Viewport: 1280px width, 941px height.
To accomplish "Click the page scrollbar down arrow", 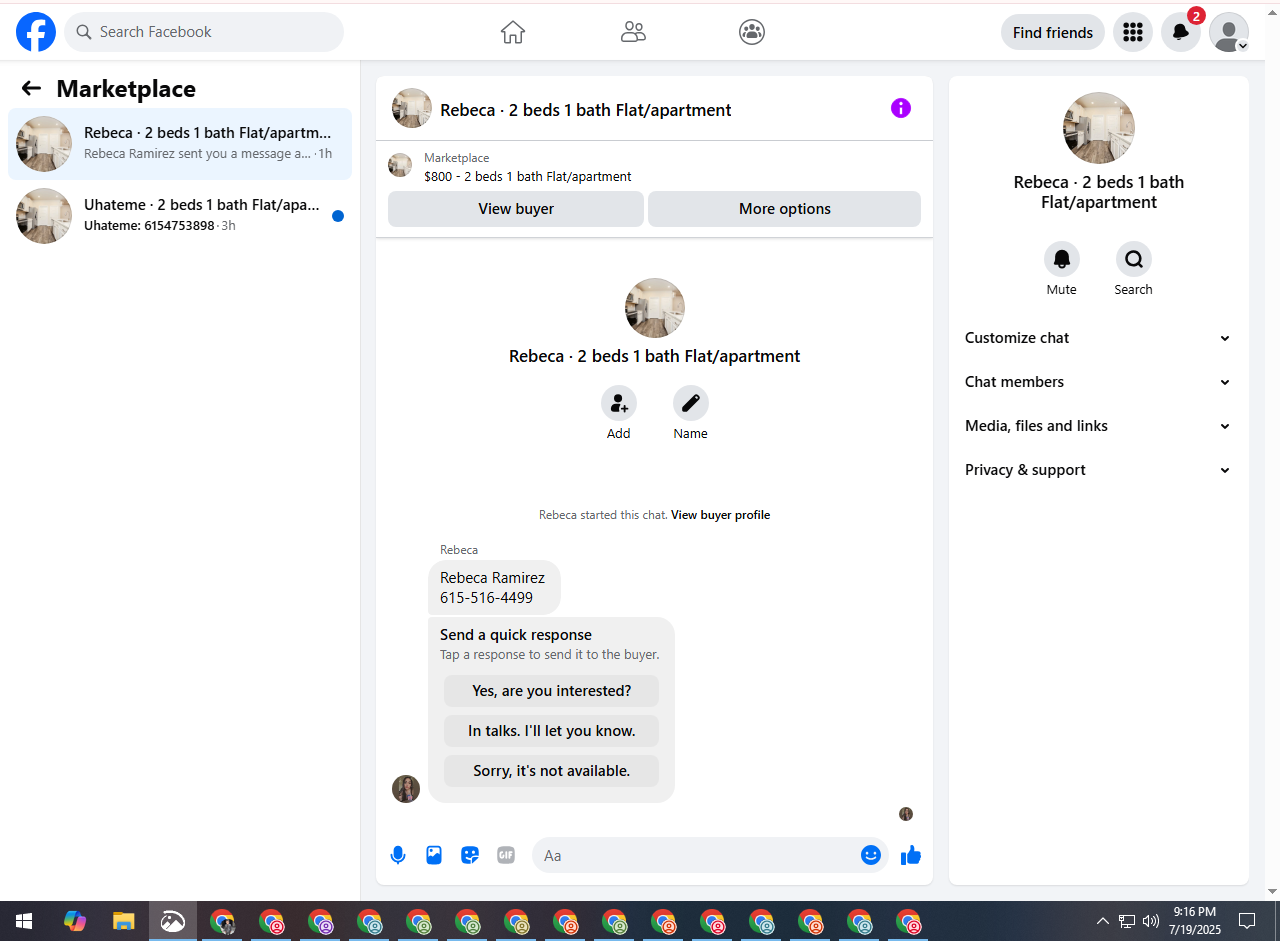I will (x=1272, y=891).
